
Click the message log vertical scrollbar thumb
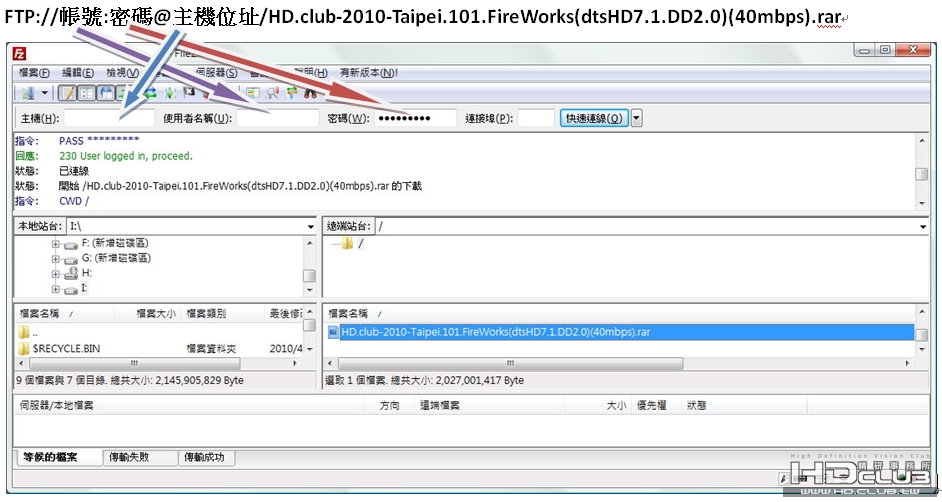922,174
